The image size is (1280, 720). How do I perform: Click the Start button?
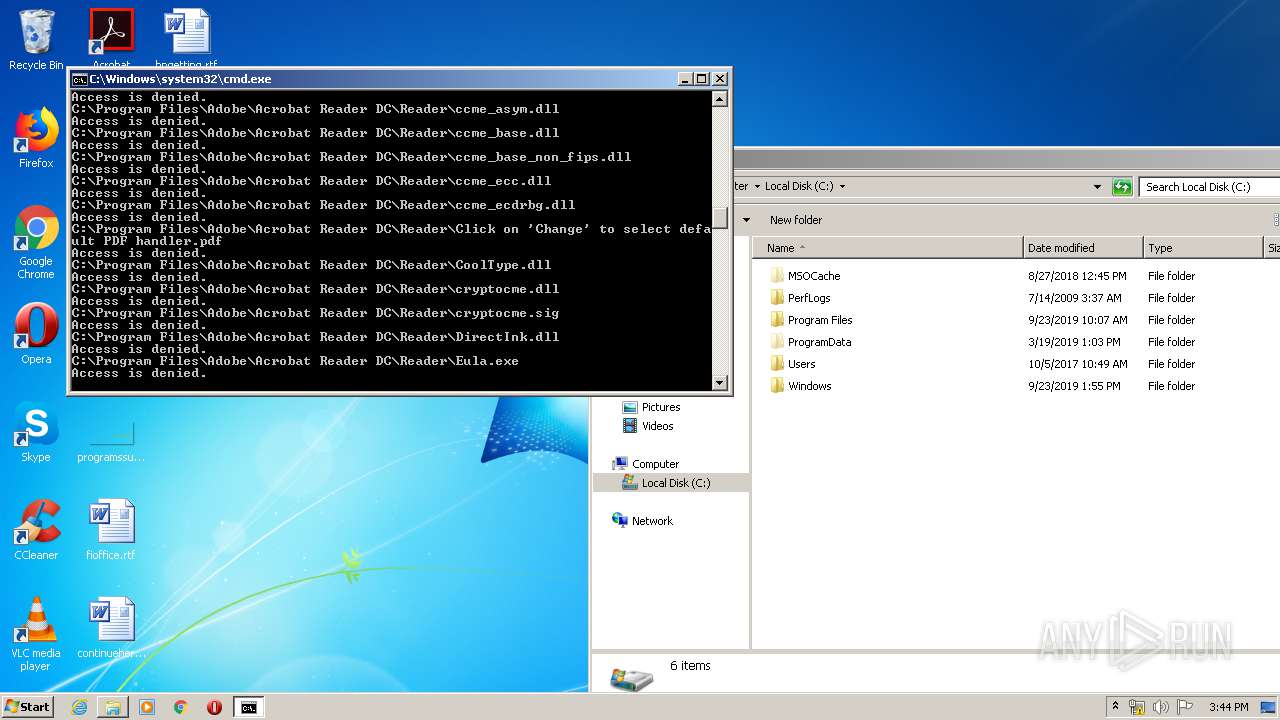[27, 706]
